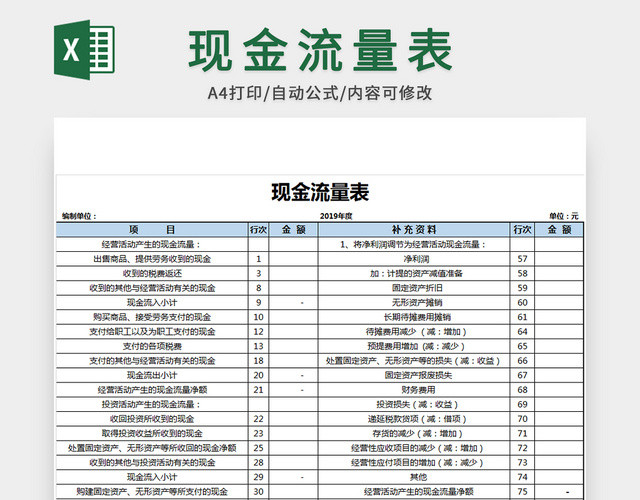Image resolution: width=640 pixels, height=500 pixels.
Task: Click cell 财务费用
Action: (x=414, y=390)
